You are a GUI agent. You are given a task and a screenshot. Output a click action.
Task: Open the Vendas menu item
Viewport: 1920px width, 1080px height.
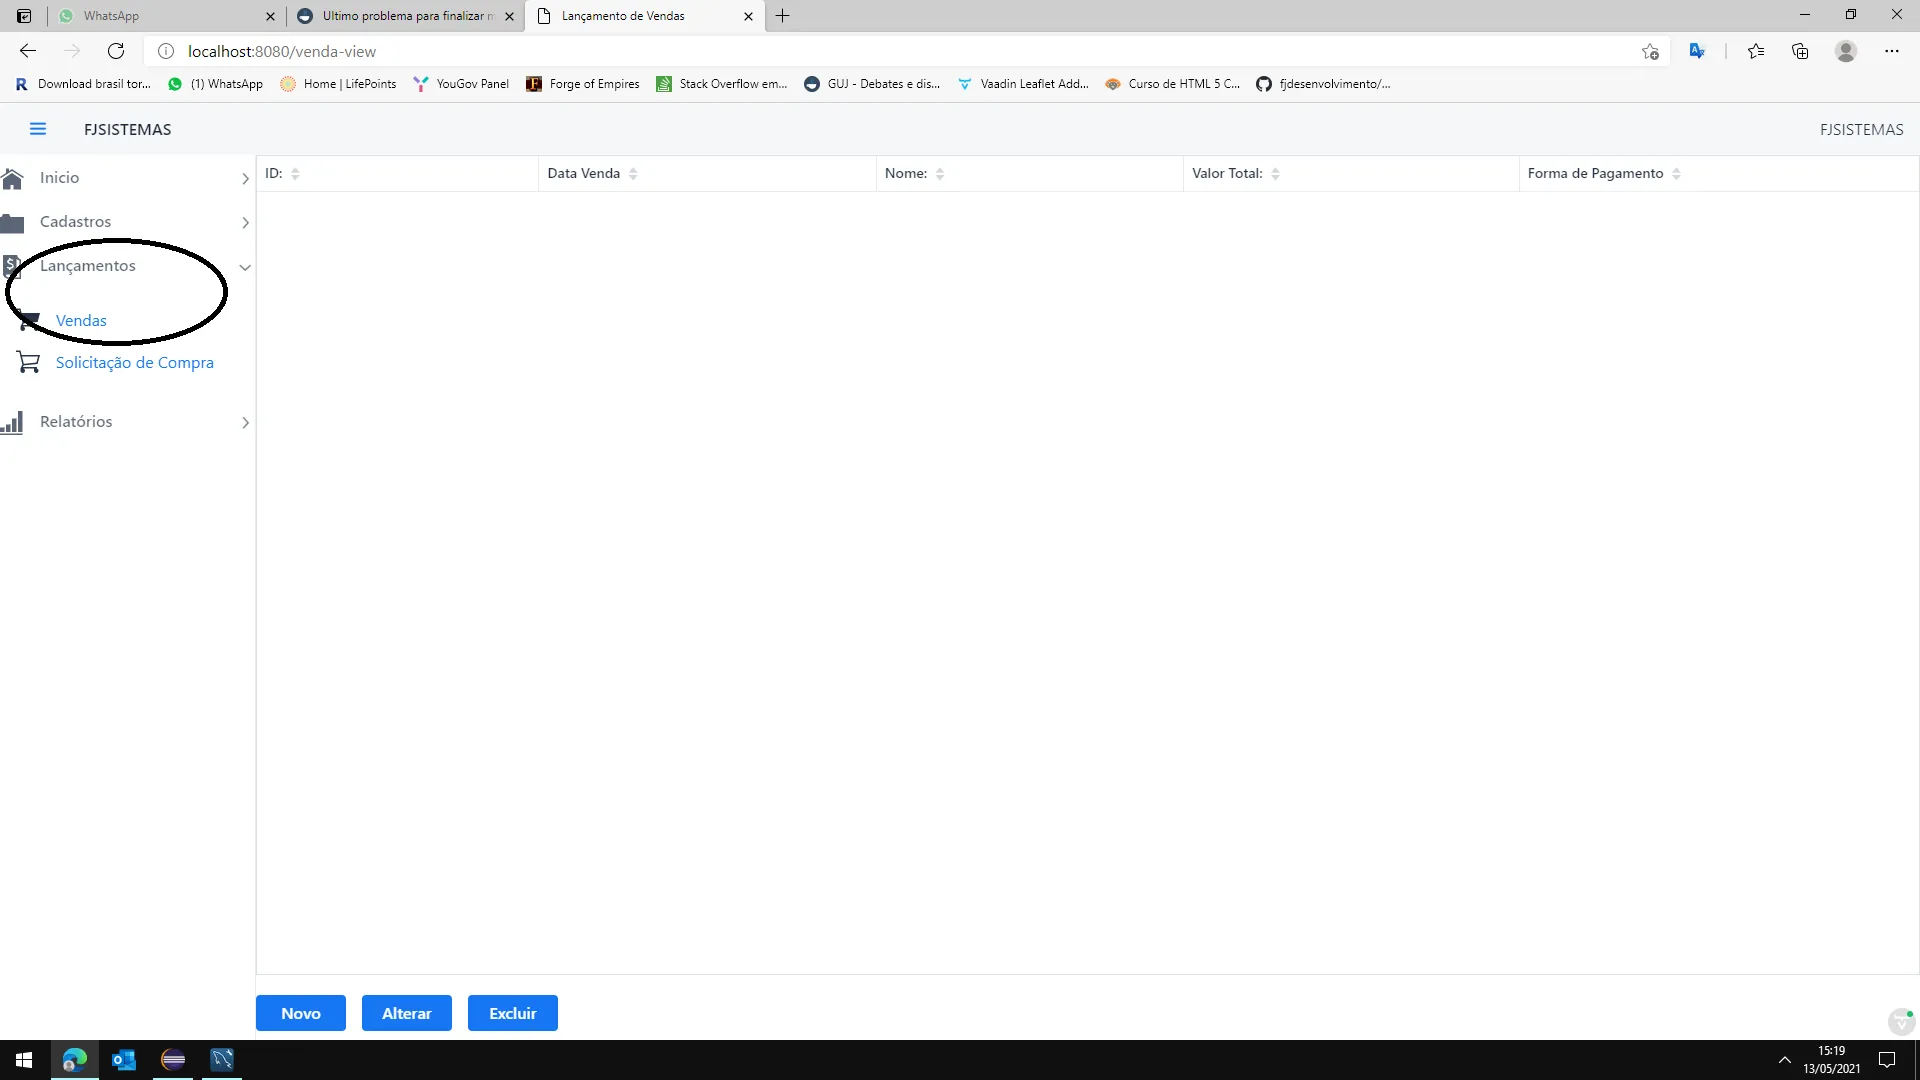coord(81,321)
